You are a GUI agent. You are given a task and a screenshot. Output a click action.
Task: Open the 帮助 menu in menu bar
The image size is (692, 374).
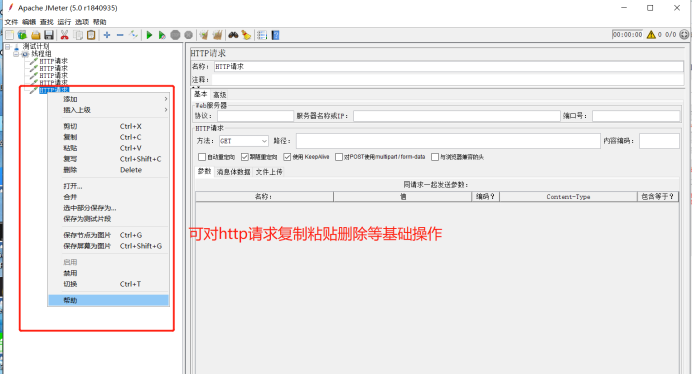pyautogui.click(x=99, y=22)
